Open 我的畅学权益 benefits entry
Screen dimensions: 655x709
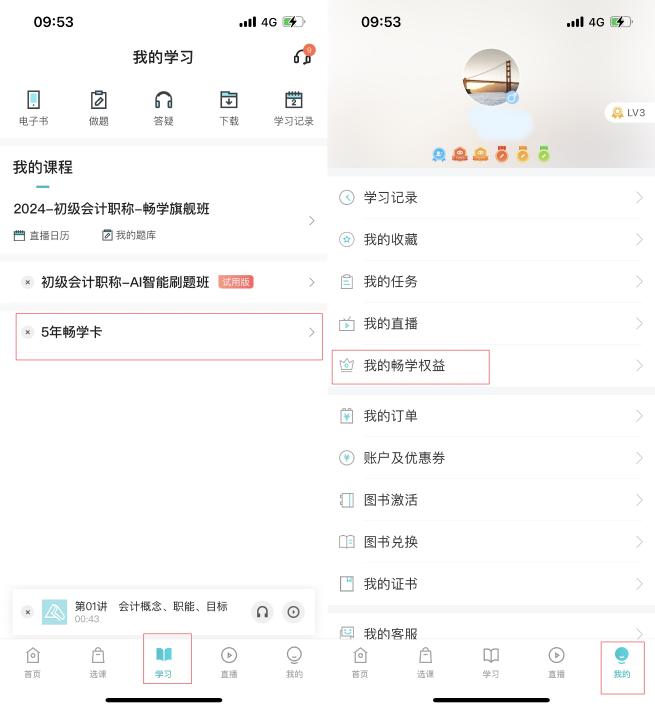click(x=491, y=365)
